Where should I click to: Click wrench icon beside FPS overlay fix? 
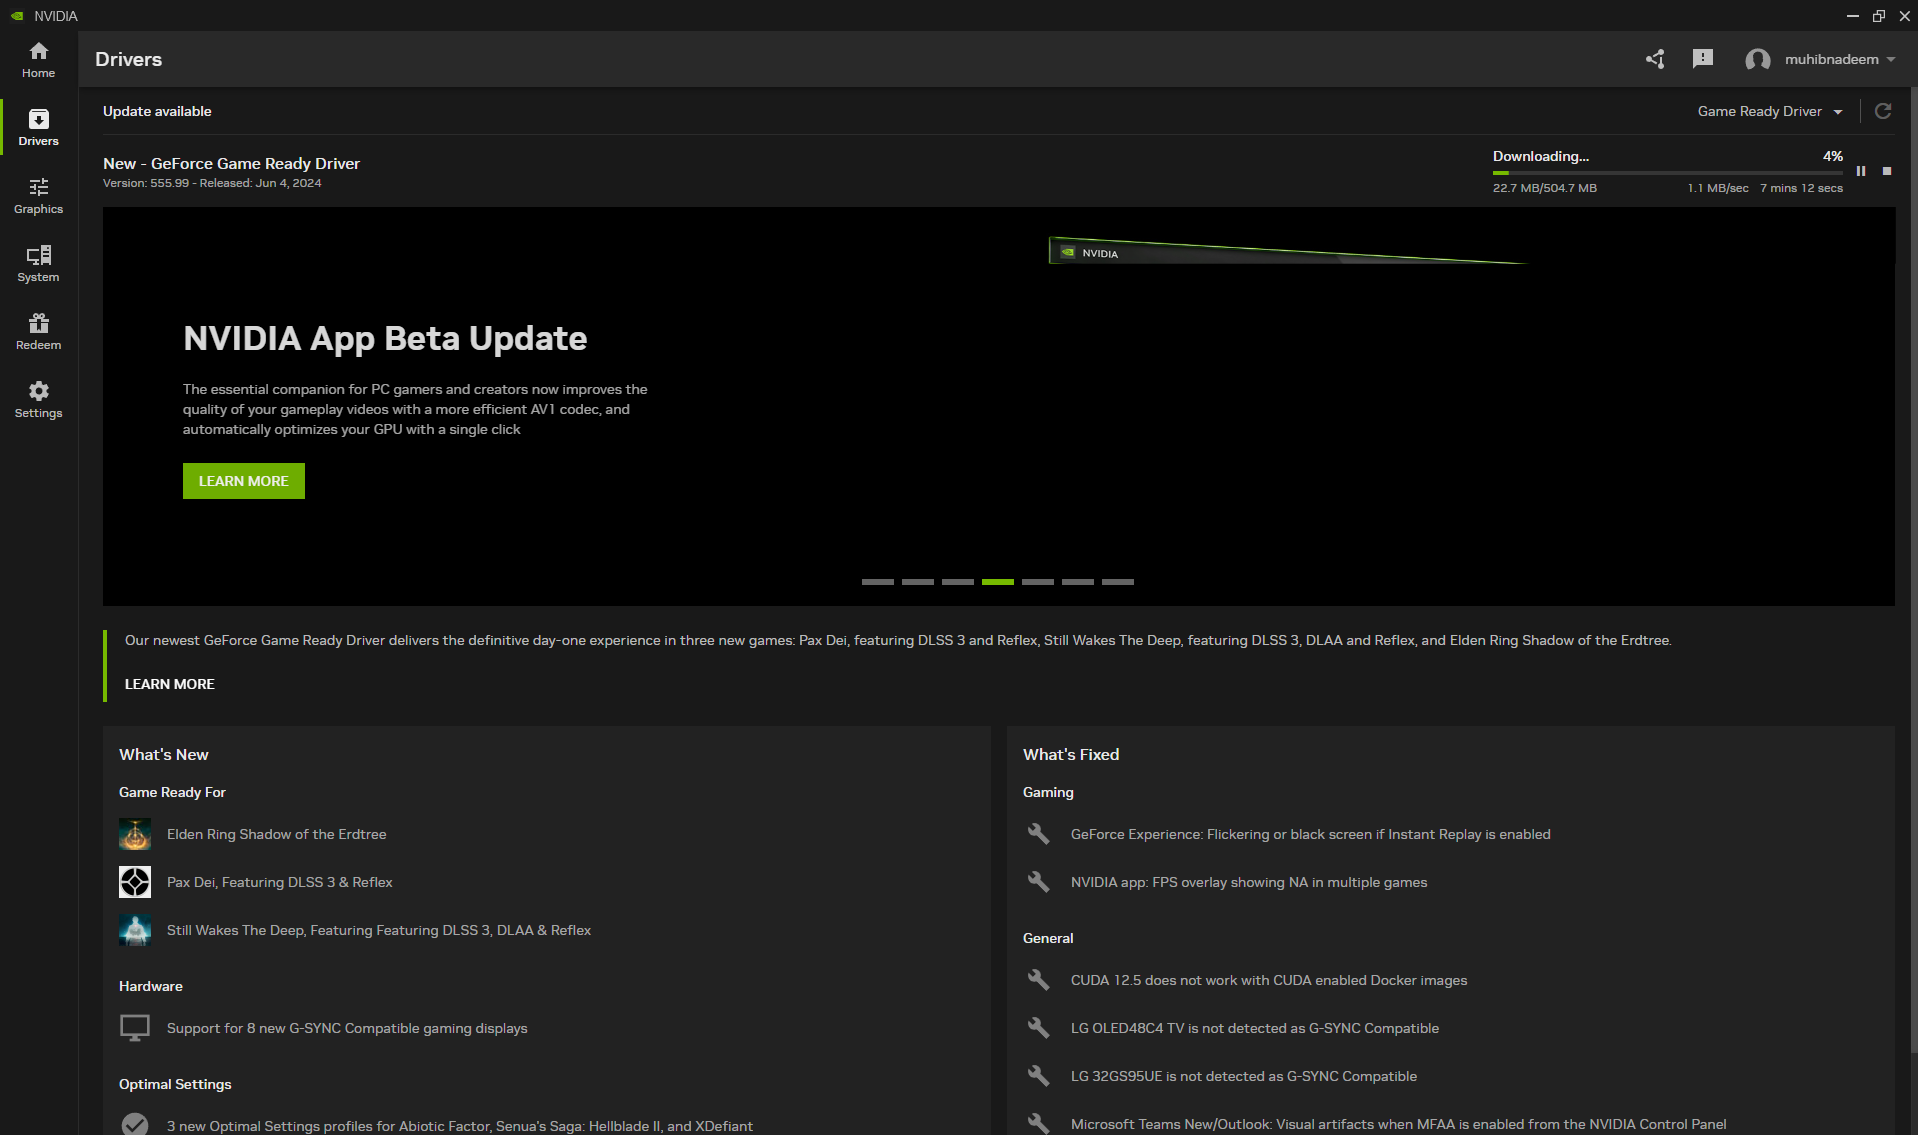(1039, 882)
